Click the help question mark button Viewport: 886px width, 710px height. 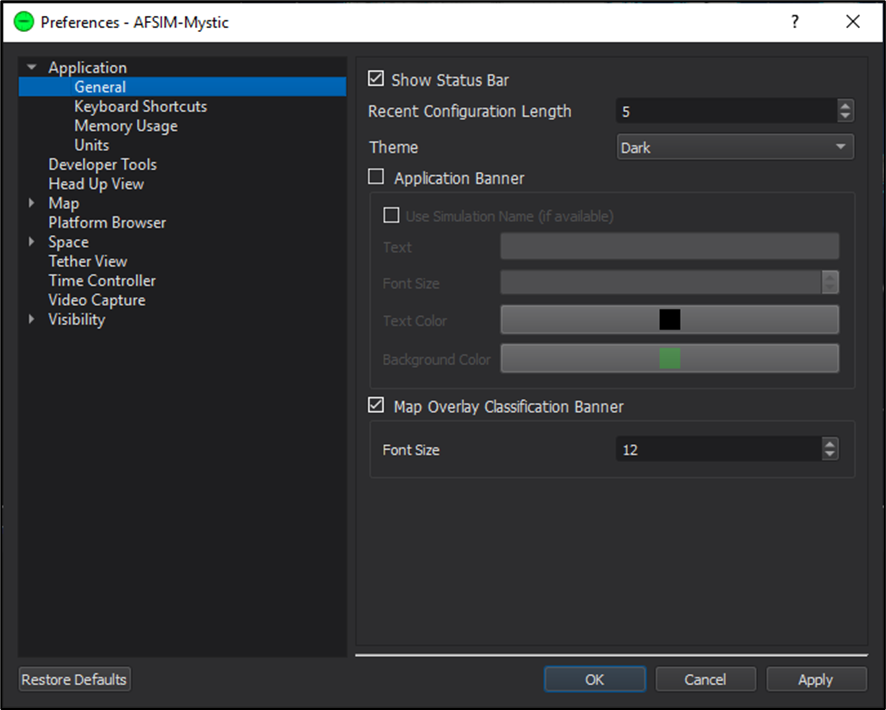(x=794, y=21)
